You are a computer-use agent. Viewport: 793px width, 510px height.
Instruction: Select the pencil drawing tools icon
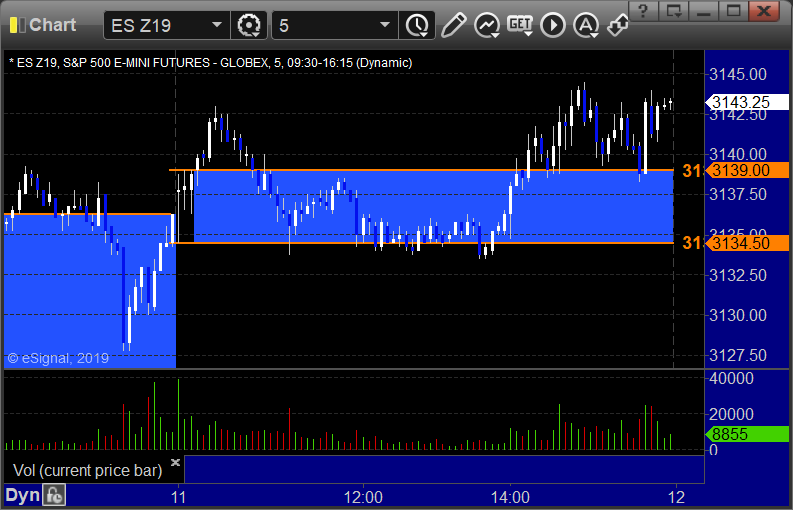[453, 25]
